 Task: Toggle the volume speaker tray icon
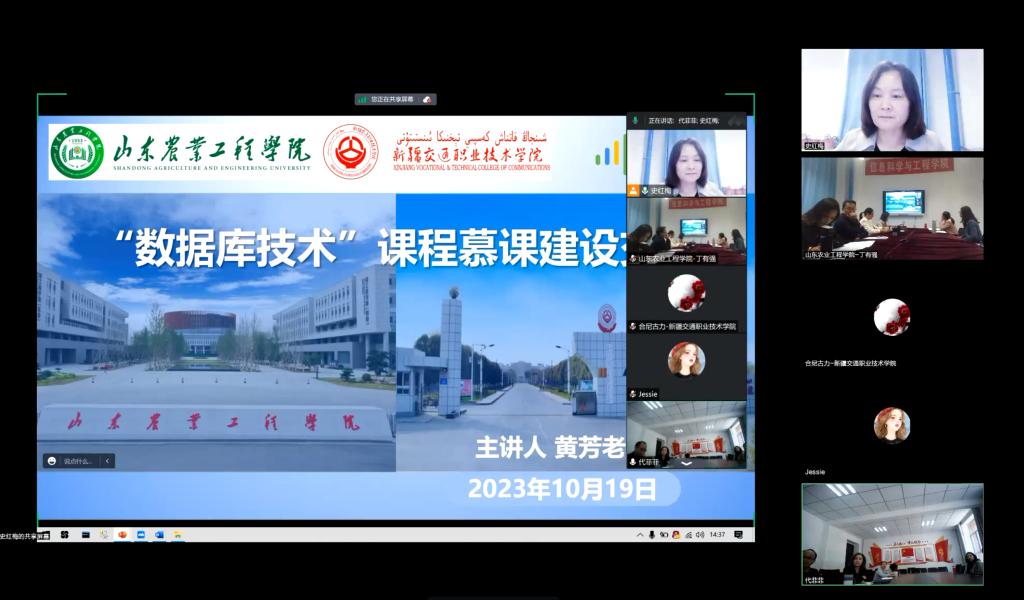pos(700,535)
